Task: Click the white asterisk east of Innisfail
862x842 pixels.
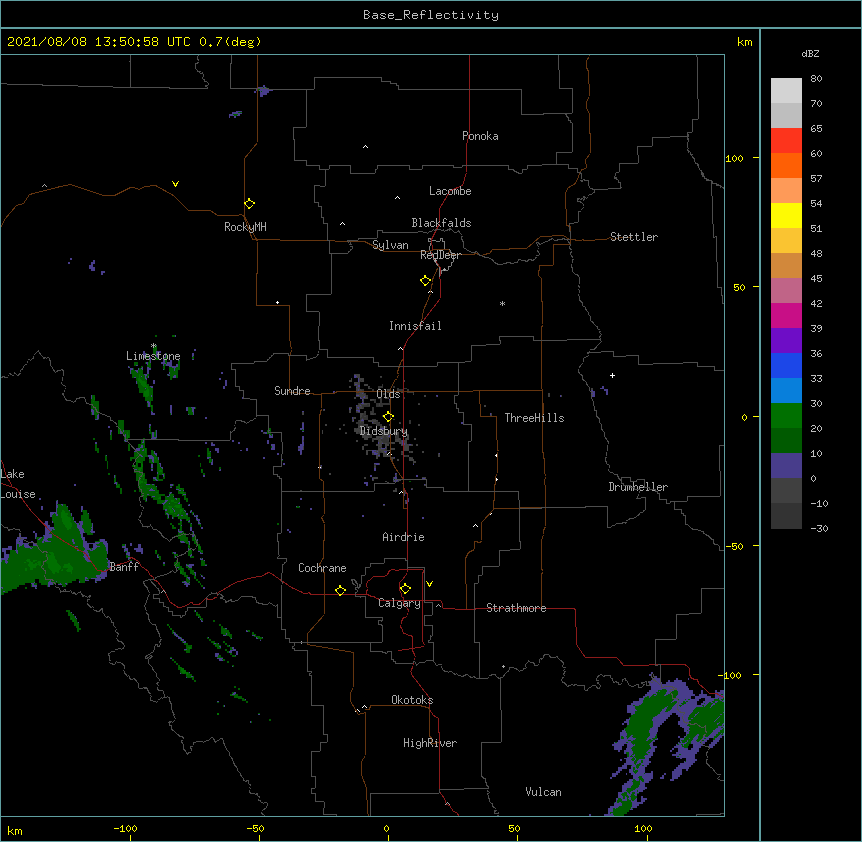Action: click(x=502, y=303)
